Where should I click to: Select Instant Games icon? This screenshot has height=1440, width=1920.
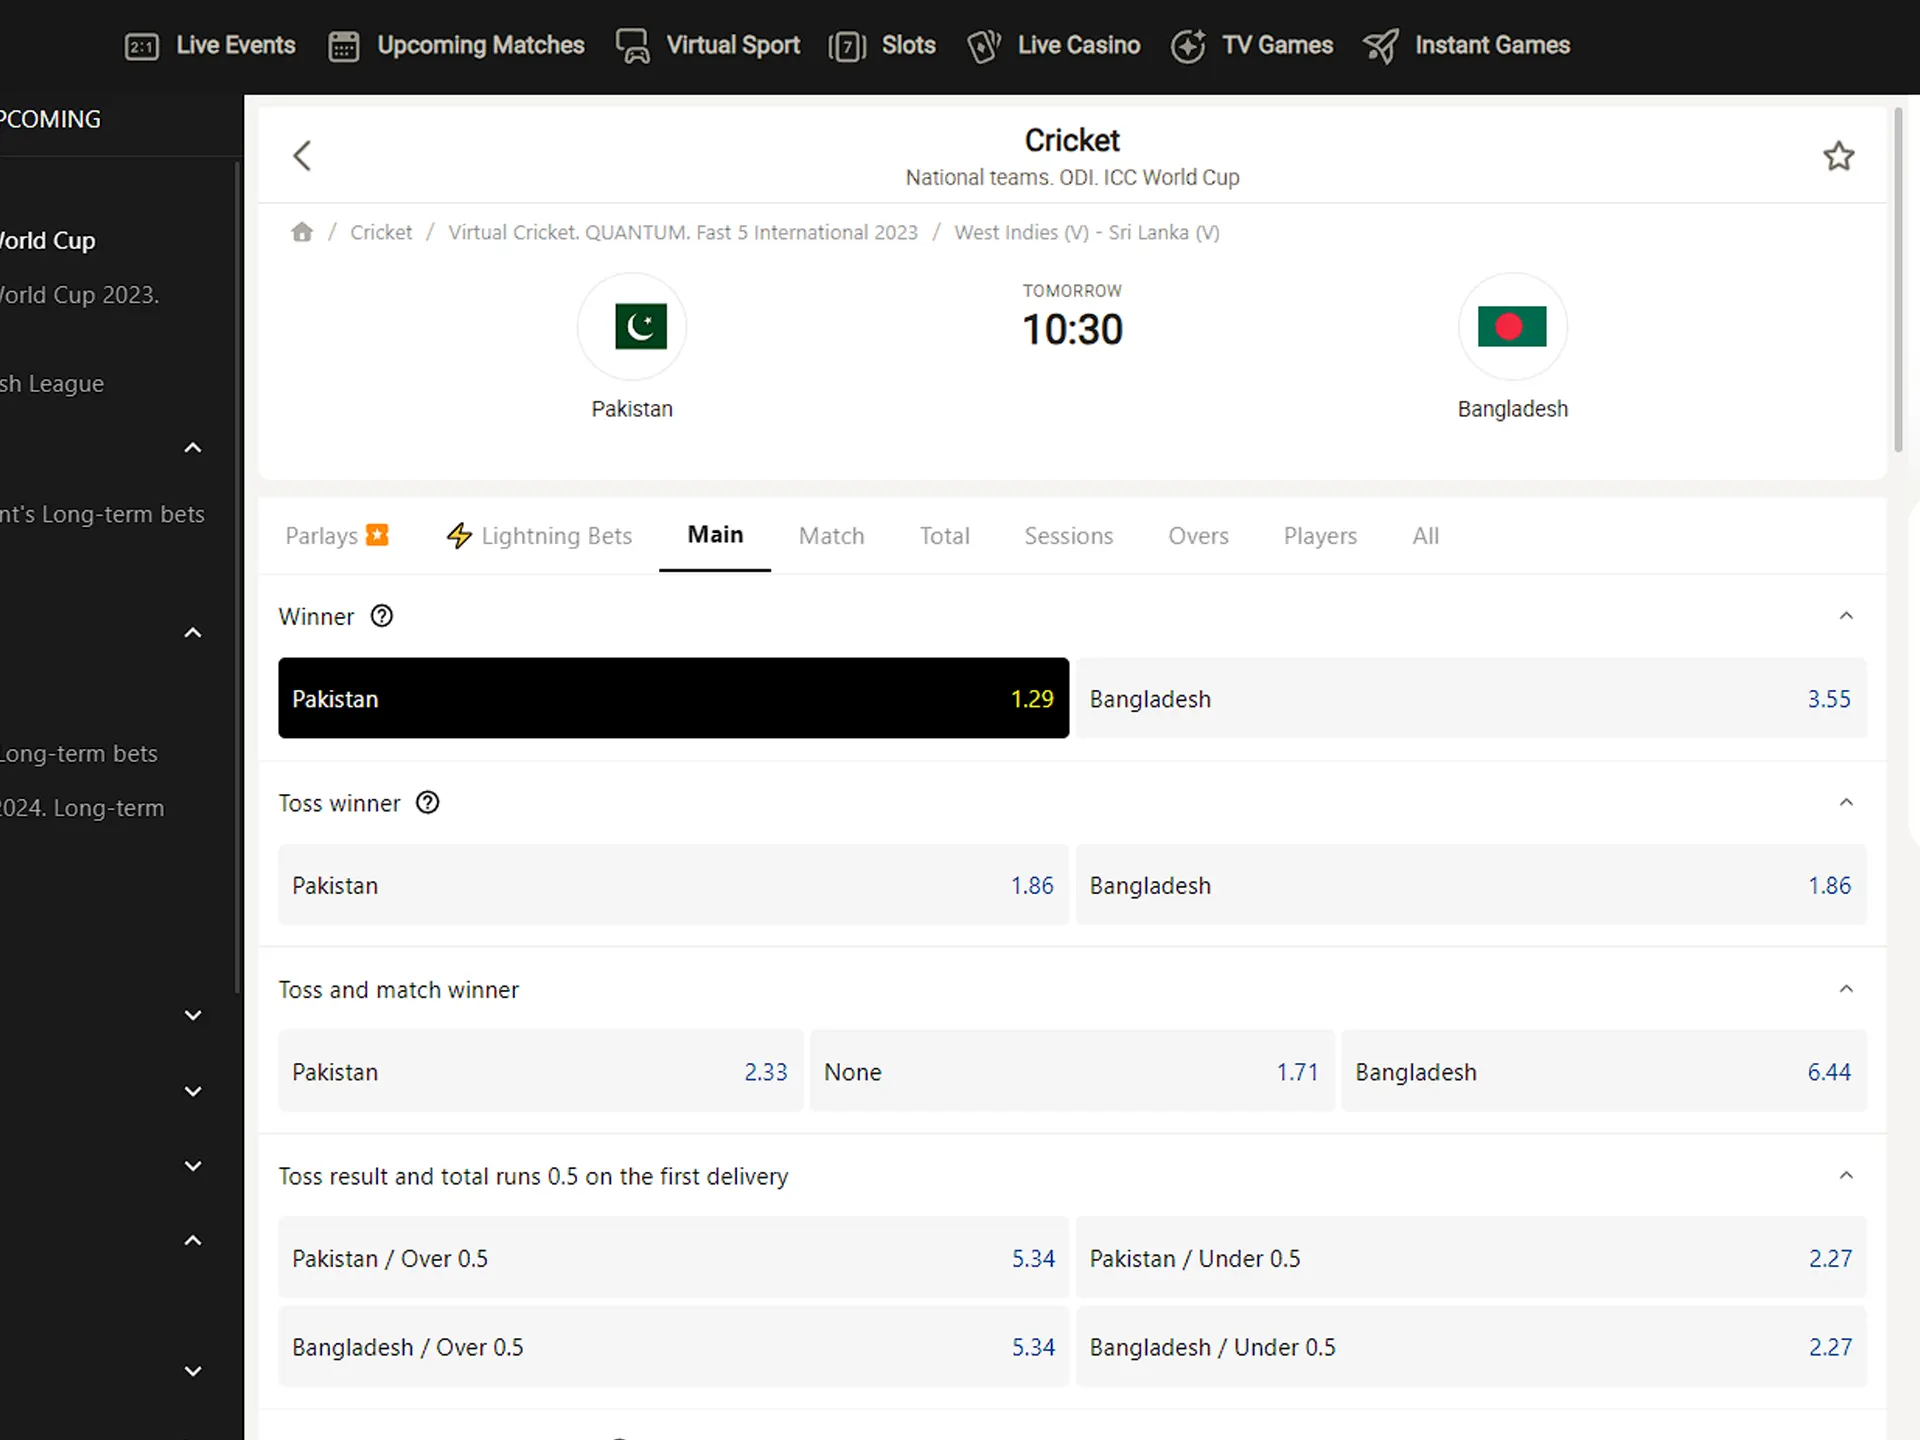coord(1379,45)
